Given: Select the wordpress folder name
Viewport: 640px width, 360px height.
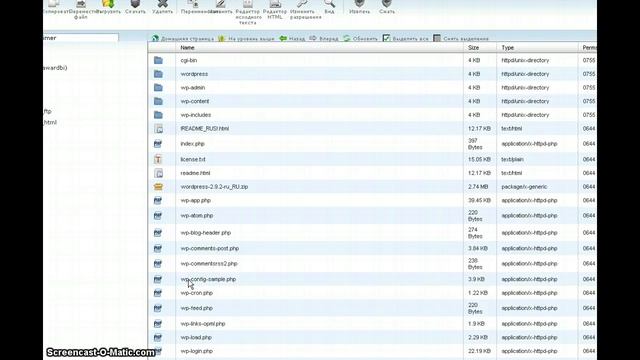Looking at the screenshot, I should tap(194, 74).
